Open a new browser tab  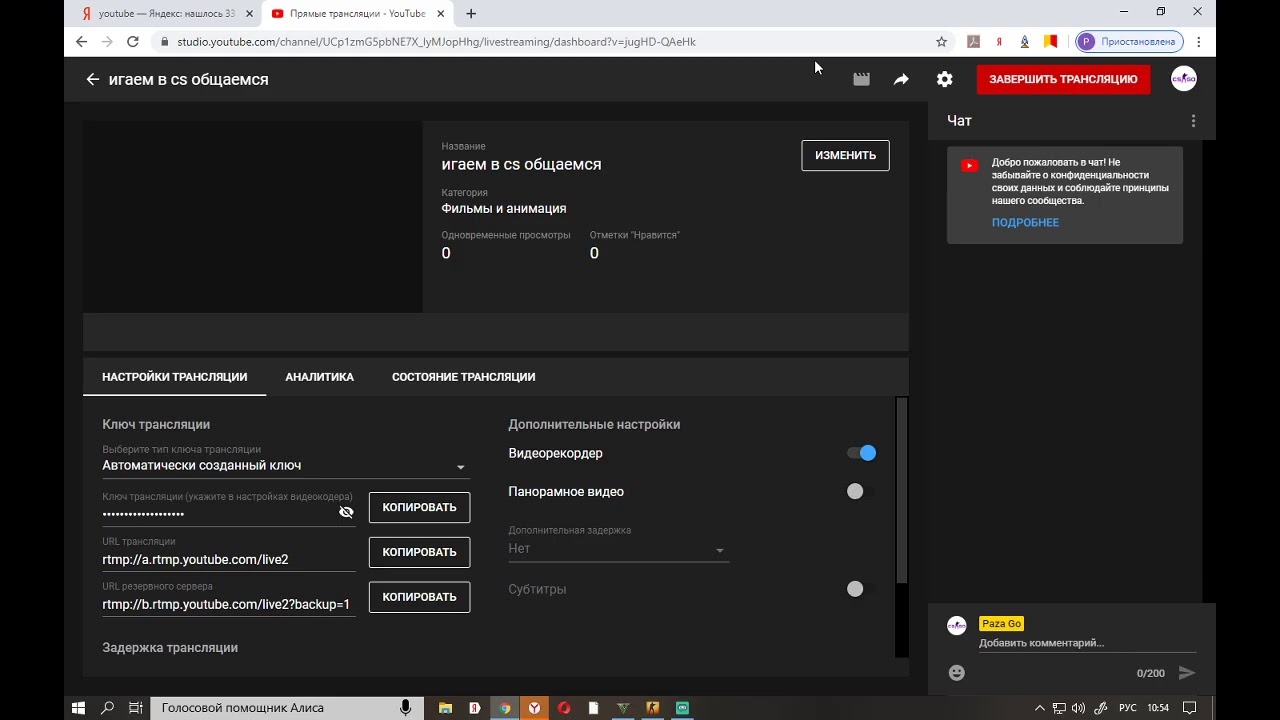(471, 13)
